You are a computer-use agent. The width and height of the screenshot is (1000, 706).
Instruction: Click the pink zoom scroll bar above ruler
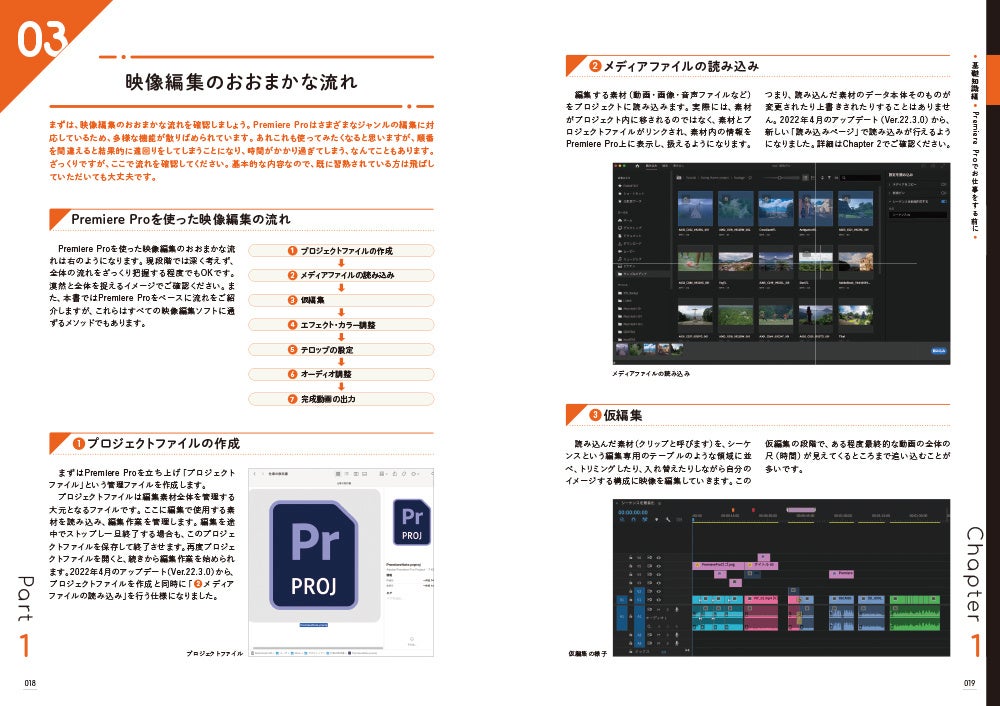coord(801,510)
